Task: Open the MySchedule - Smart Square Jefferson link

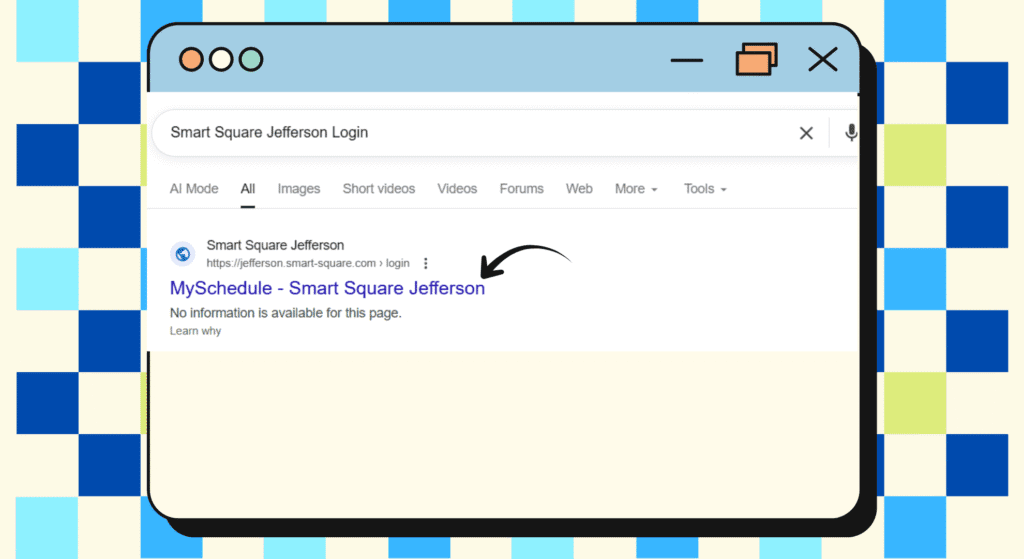Action: click(327, 289)
